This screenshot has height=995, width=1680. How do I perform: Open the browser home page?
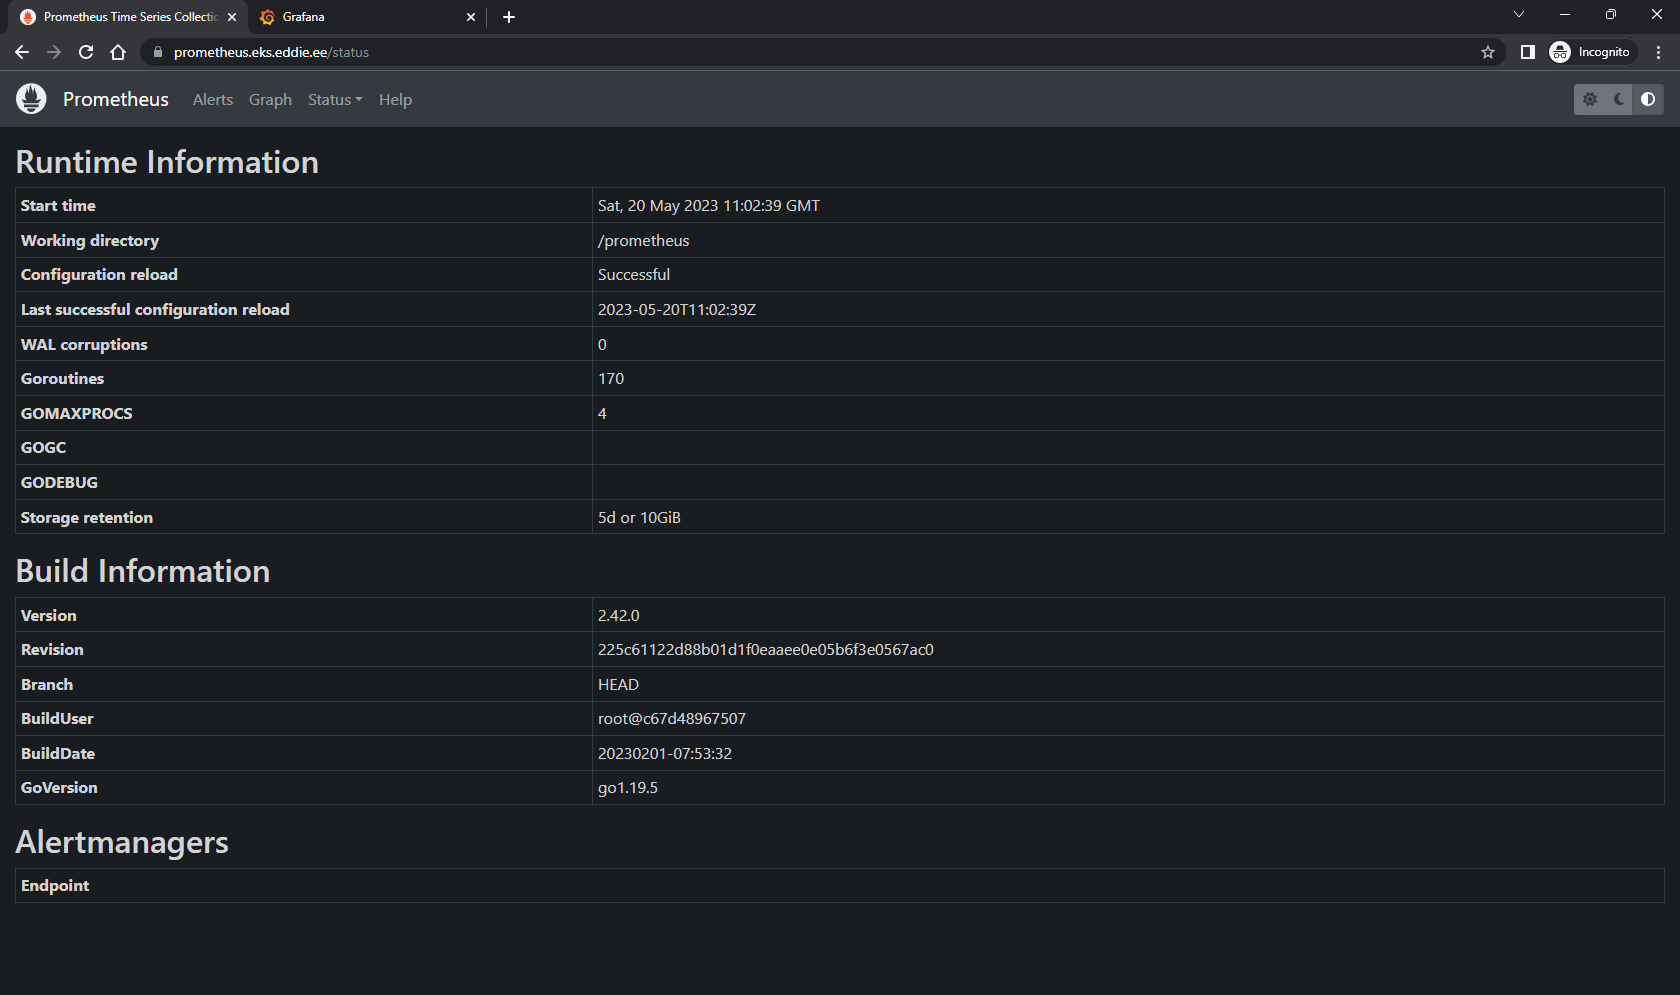coord(118,52)
